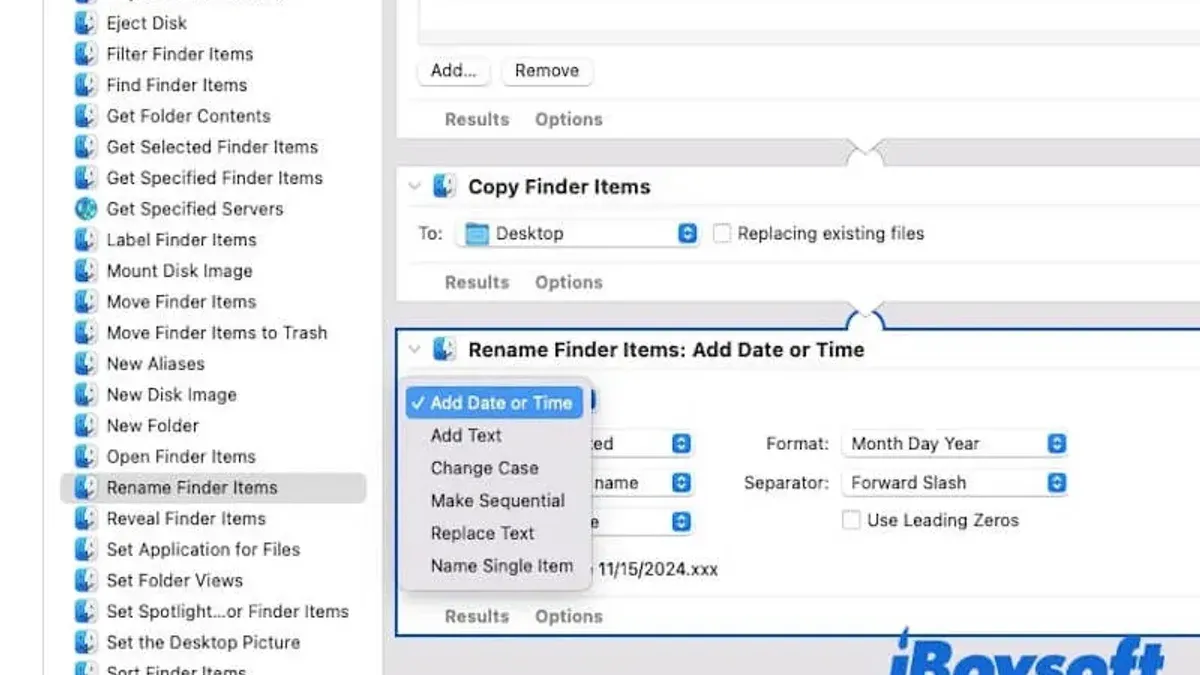The image size is (1200, 675).
Task: Click the icon beside Set the Desktop Picture
Action: click(x=86, y=643)
